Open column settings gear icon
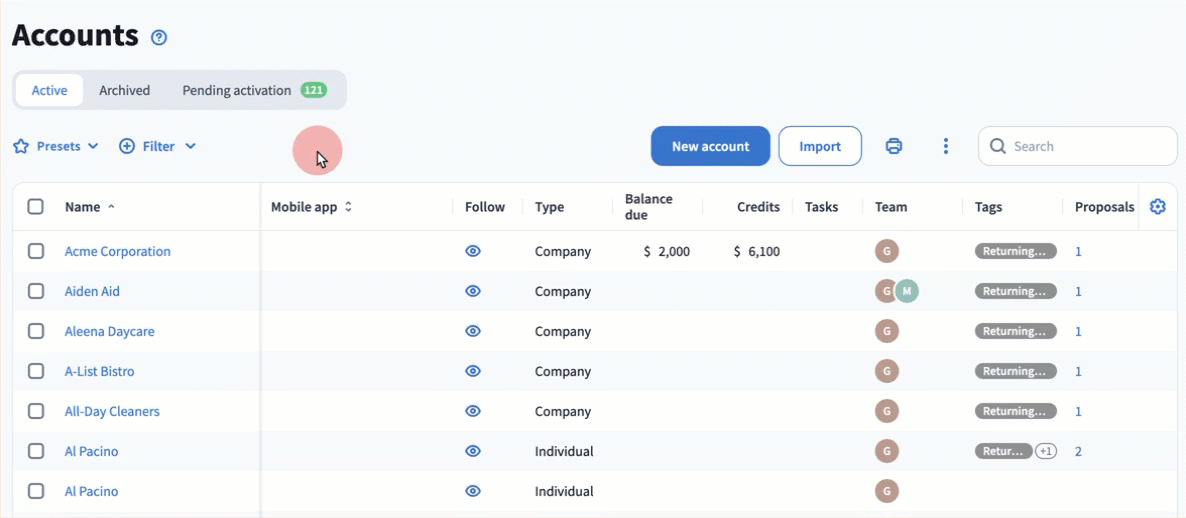This screenshot has width=1186, height=518. pos(1158,207)
